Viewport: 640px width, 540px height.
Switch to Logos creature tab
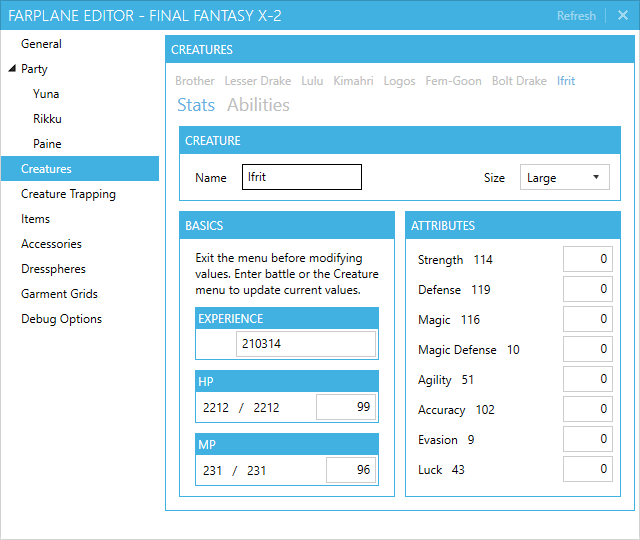(399, 81)
